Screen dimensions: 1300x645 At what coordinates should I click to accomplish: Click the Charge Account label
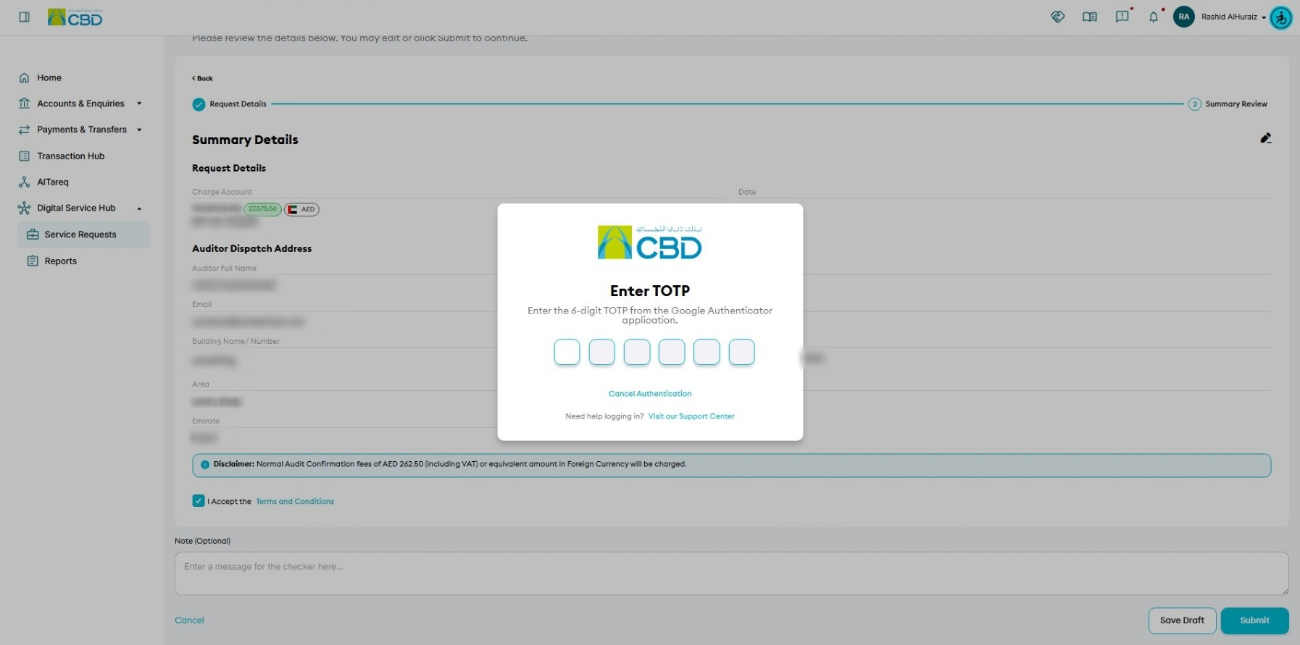tap(222, 191)
